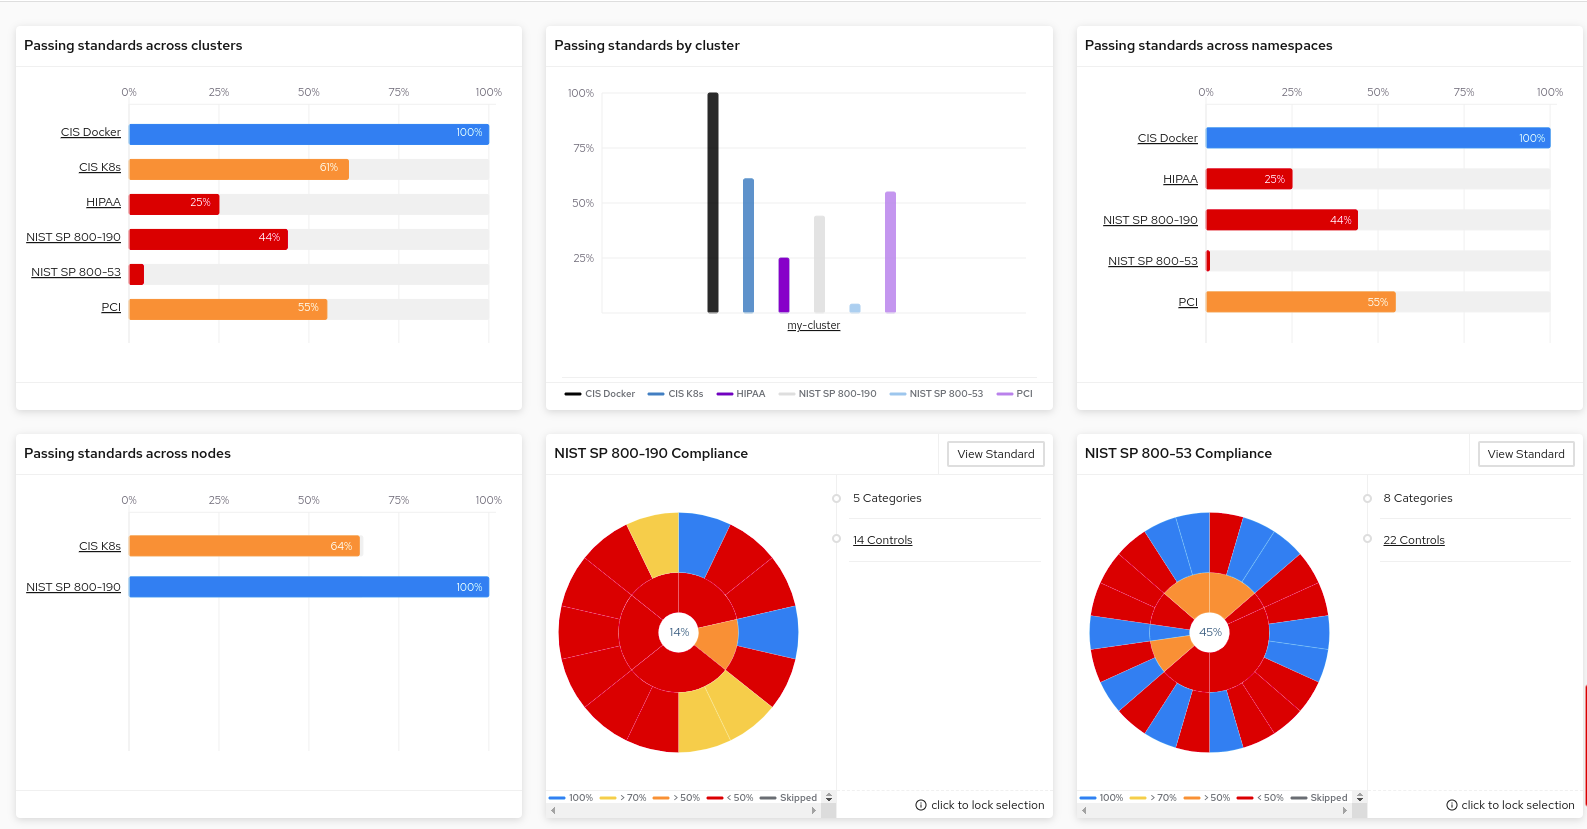
Task: Select the 8 Categories entry
Action: click(1418, 498)
